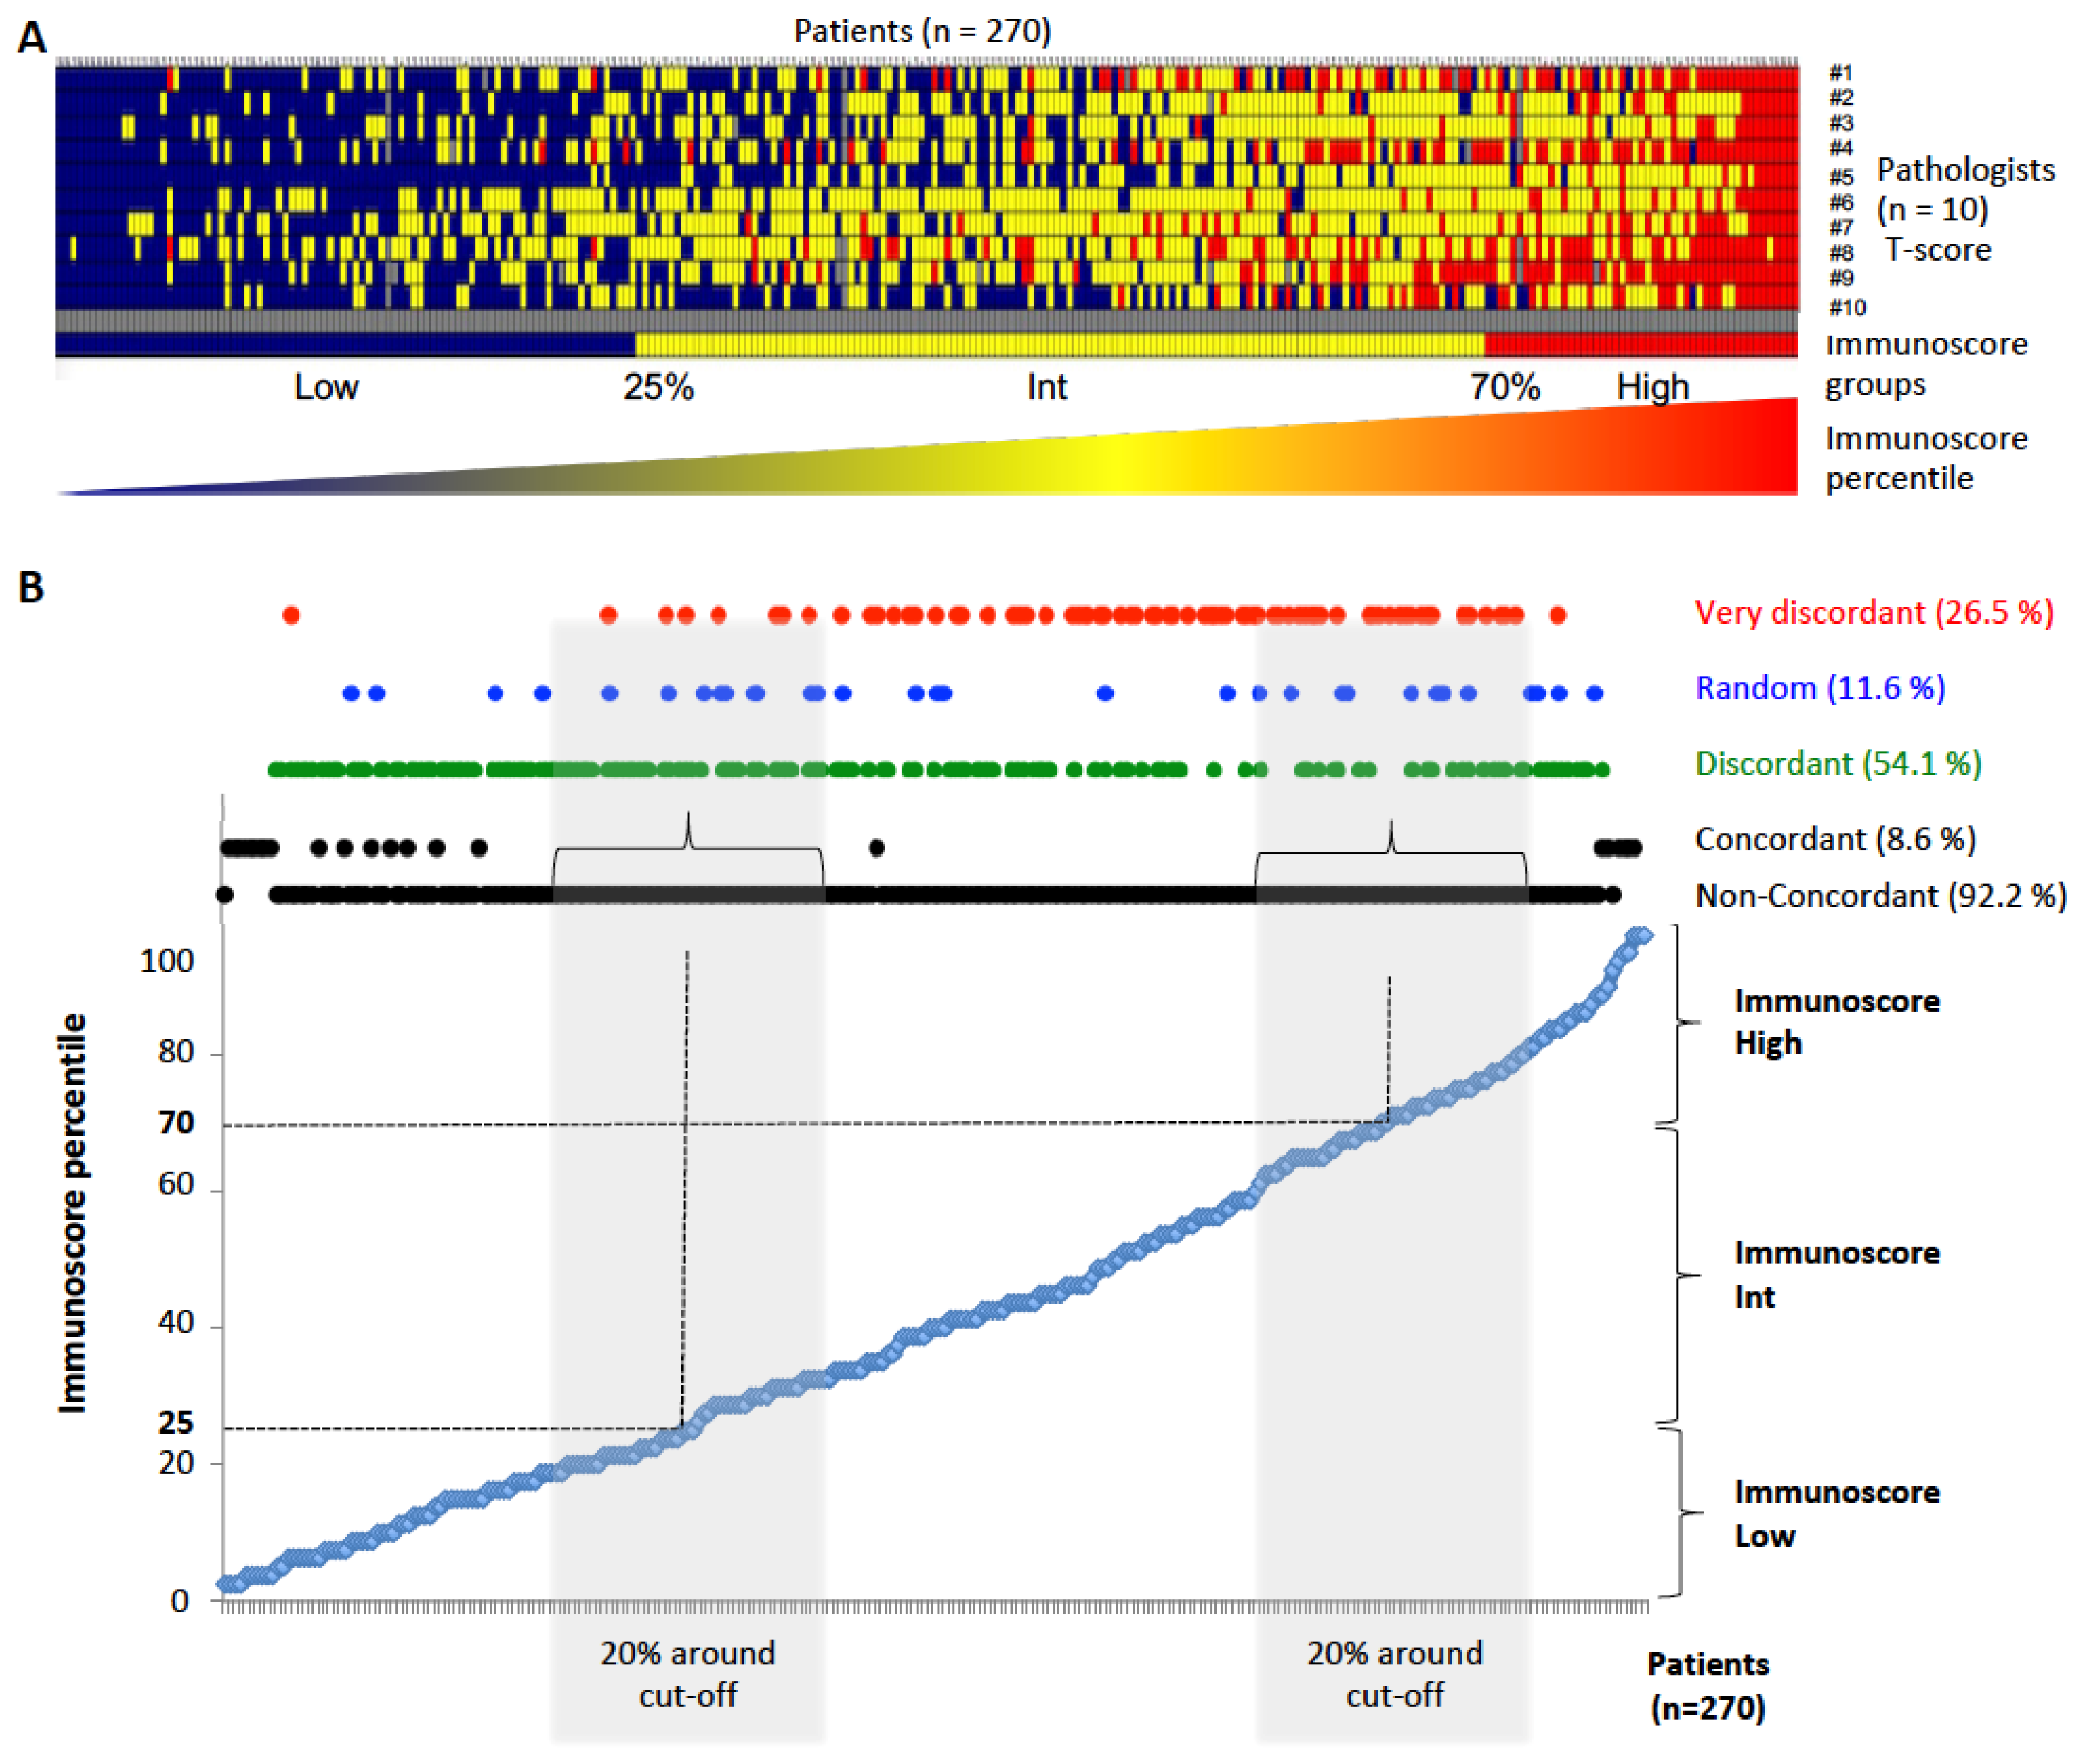Viewport: 2083px width, 1764px height.
Task: Click the immunoscore percentile gradient wedge
Action: coord(1400,458)
